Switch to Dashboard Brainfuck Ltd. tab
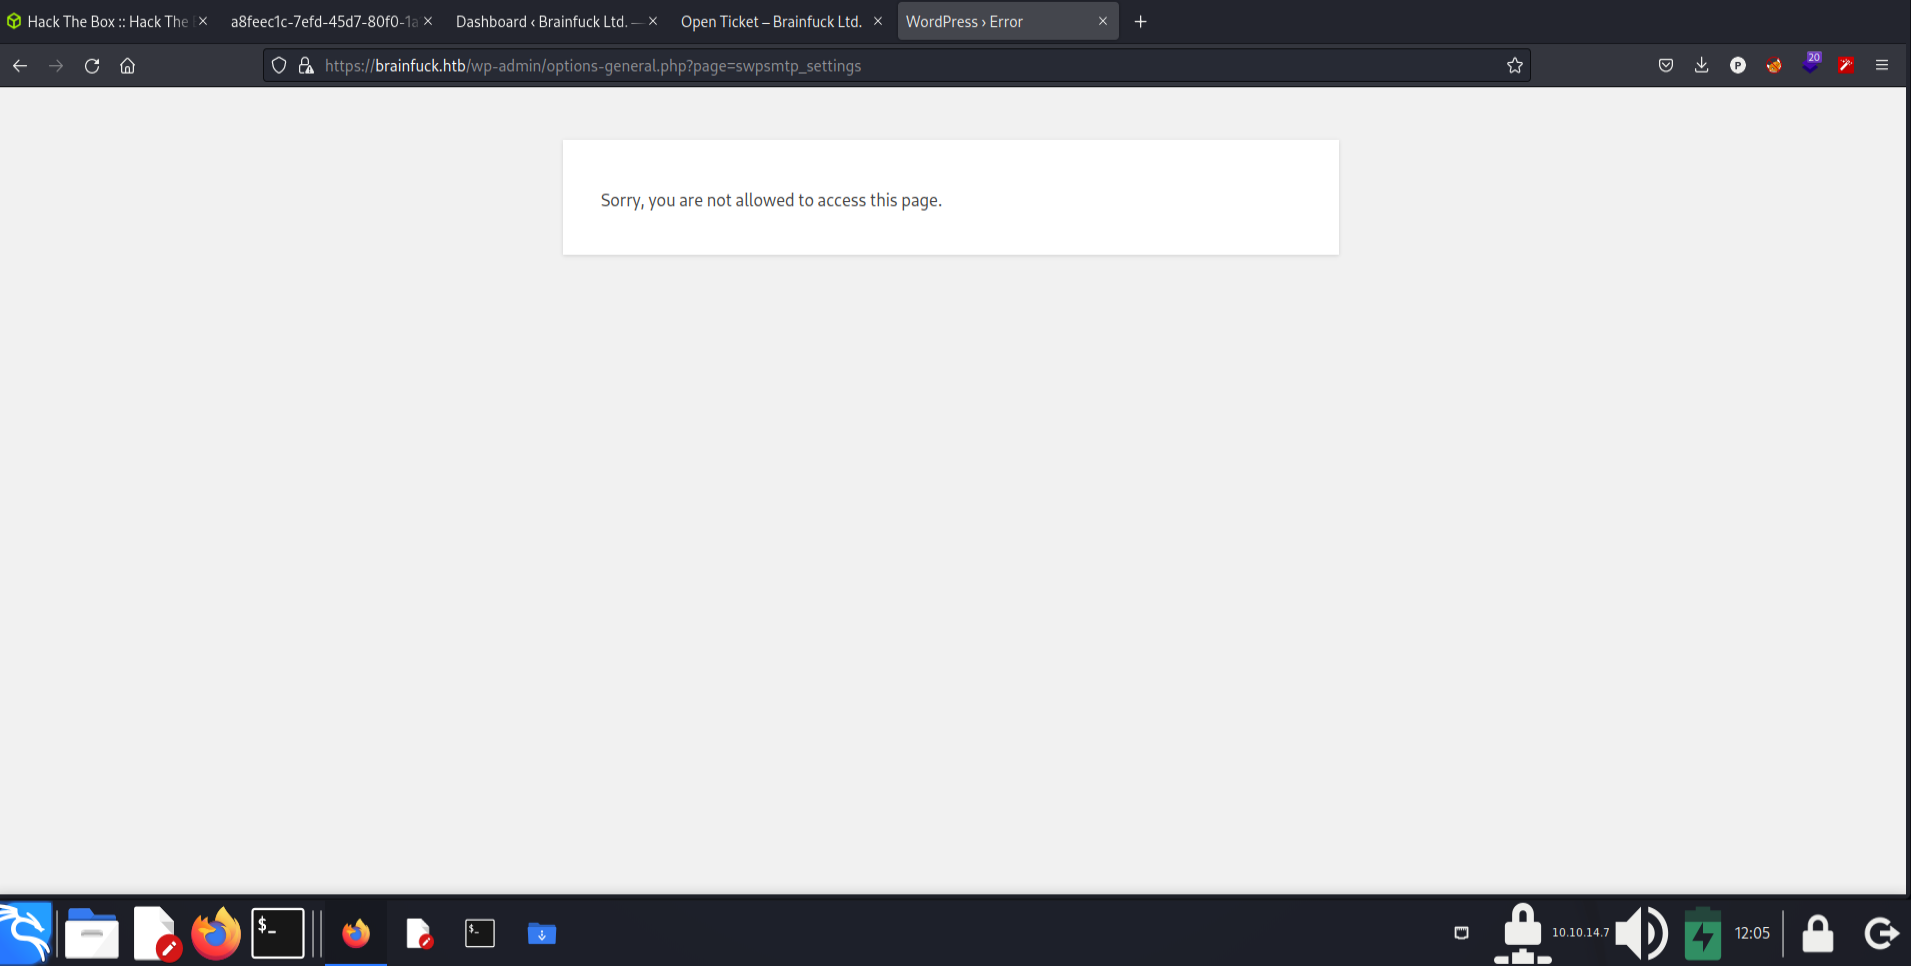The image size is (1911, 966). click(x=546, y=22)
